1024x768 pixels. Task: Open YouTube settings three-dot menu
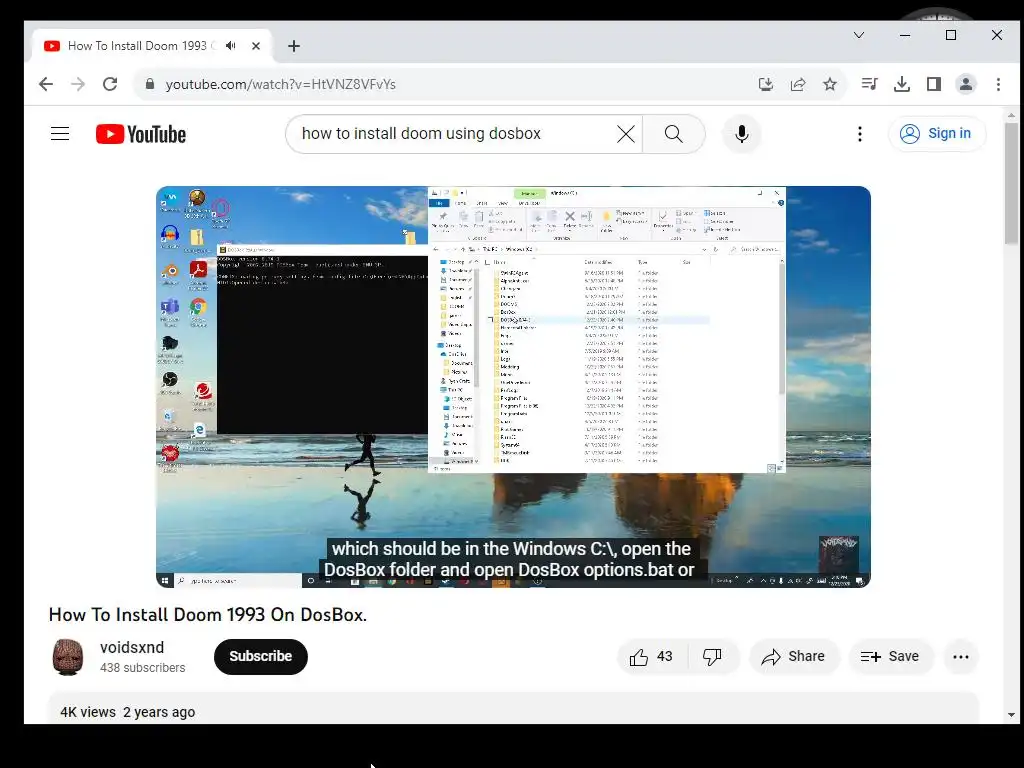point(859,134)
